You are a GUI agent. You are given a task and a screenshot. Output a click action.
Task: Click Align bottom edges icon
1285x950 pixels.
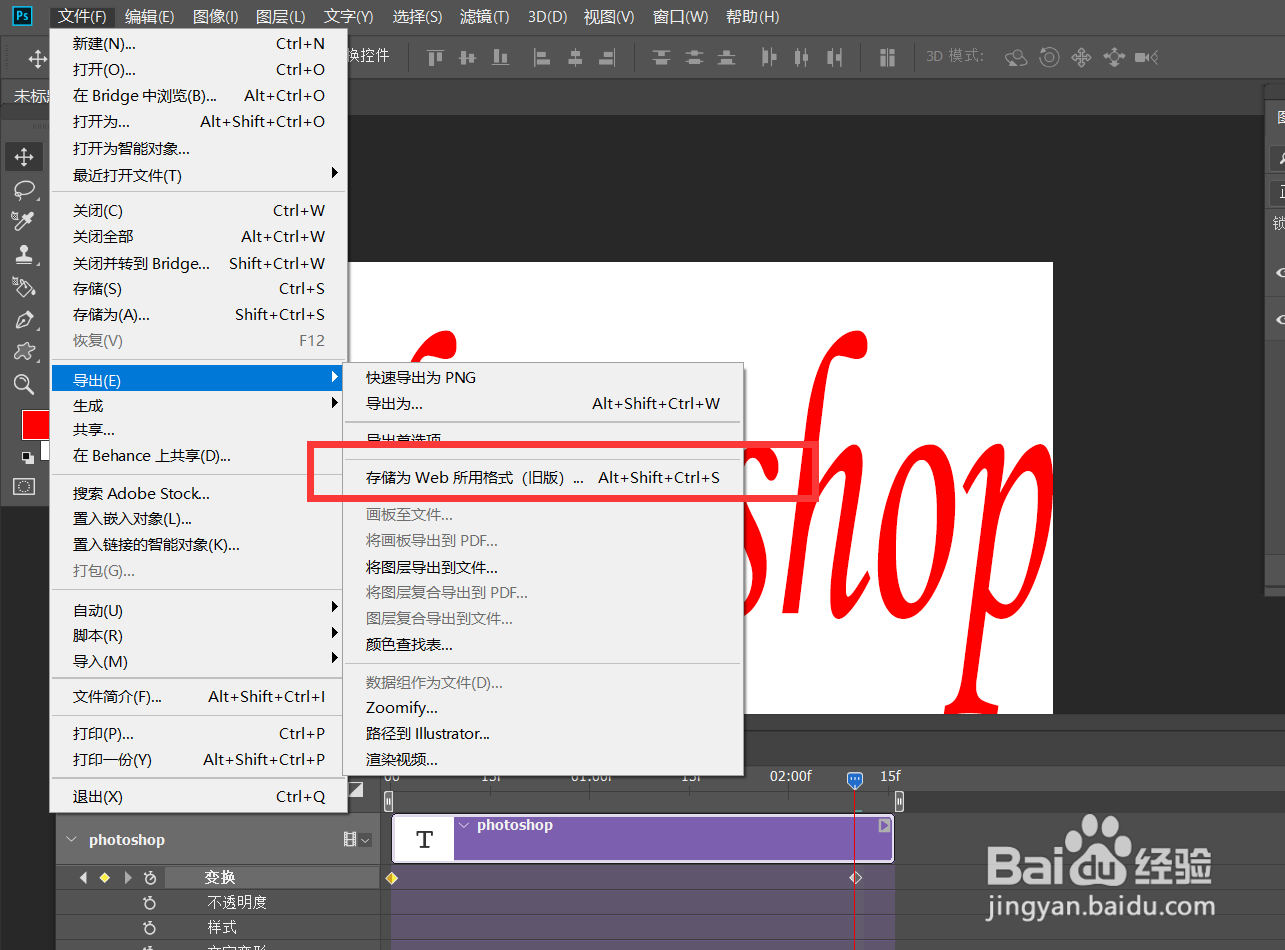498,58
